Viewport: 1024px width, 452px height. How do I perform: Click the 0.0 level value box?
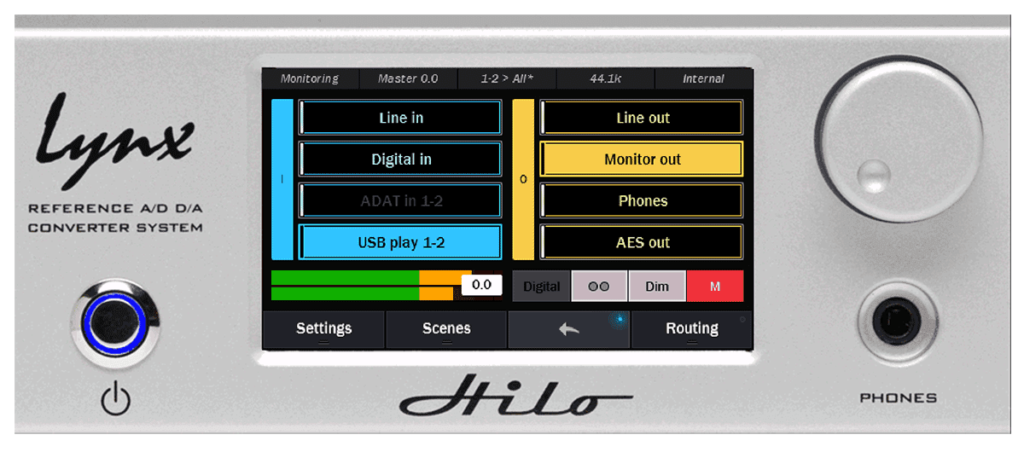481,285
